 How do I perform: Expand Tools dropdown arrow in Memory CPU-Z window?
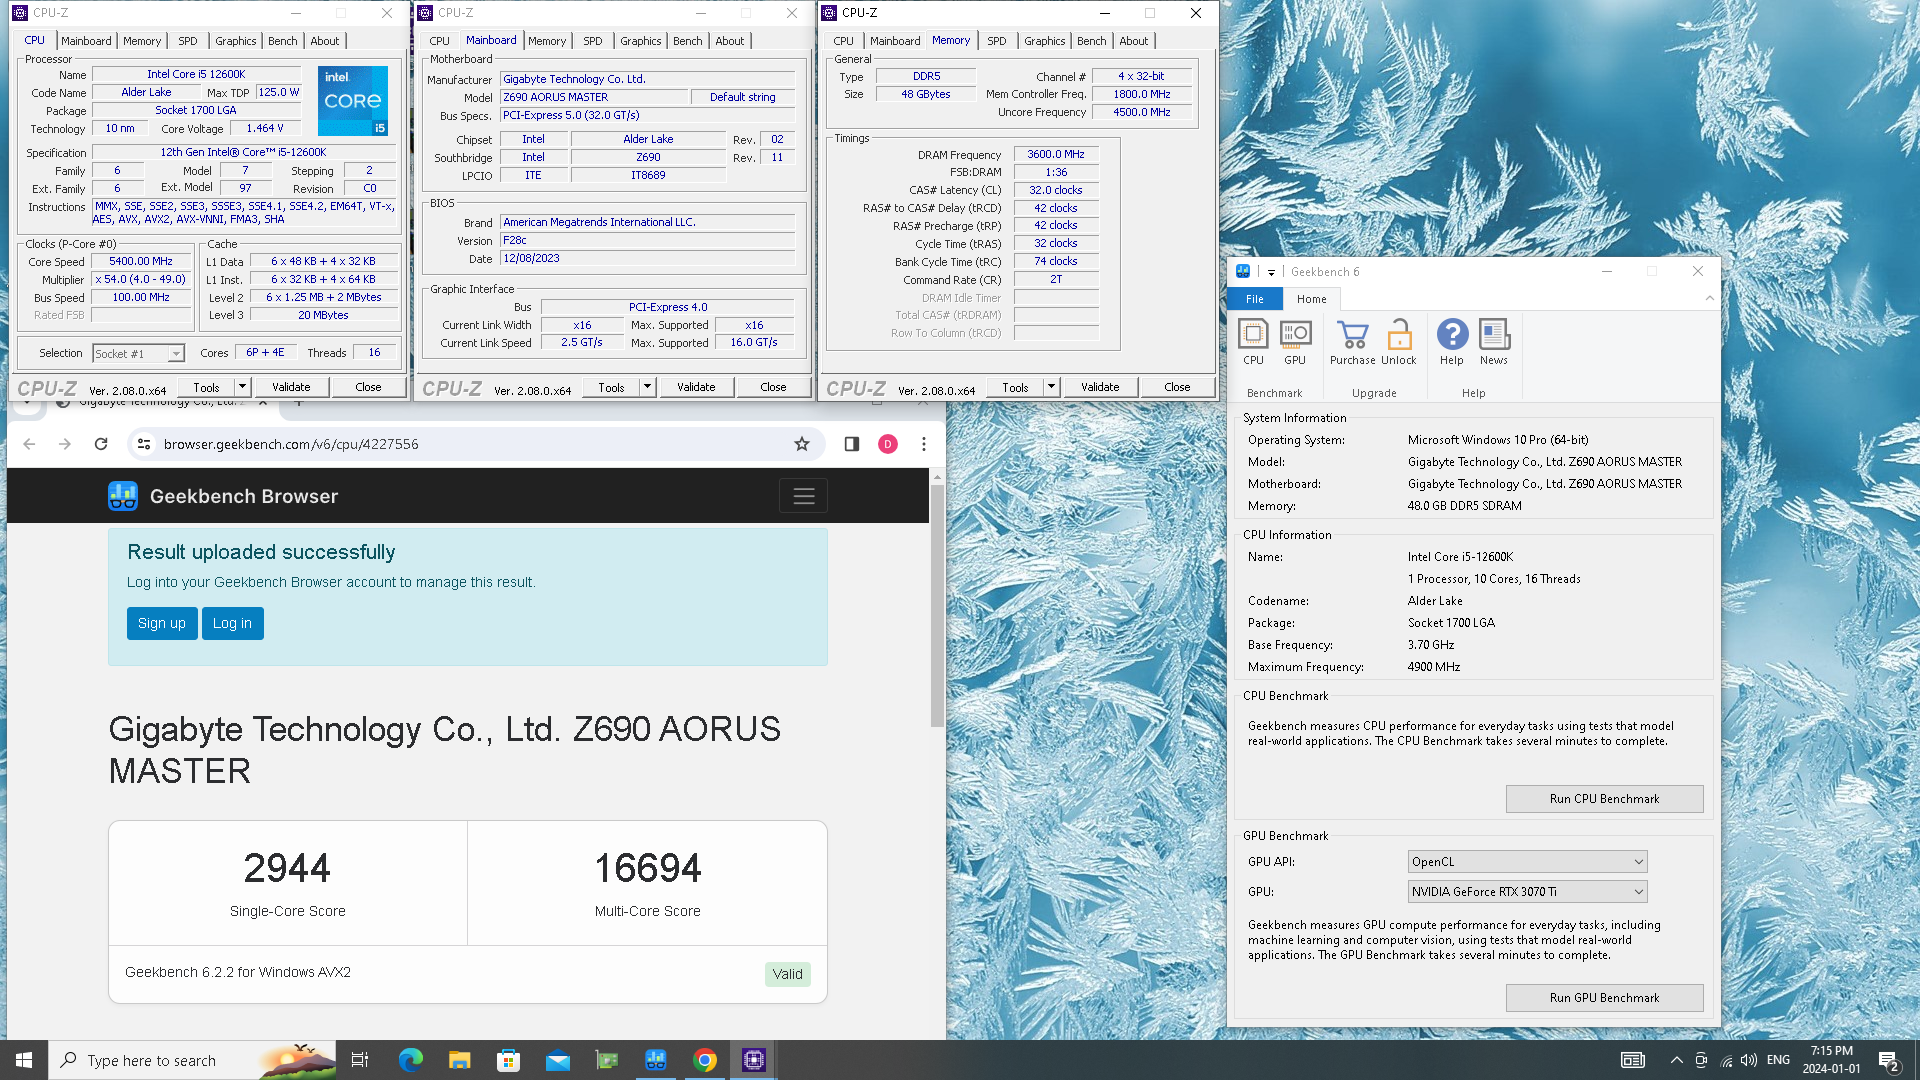point(1051,387)
